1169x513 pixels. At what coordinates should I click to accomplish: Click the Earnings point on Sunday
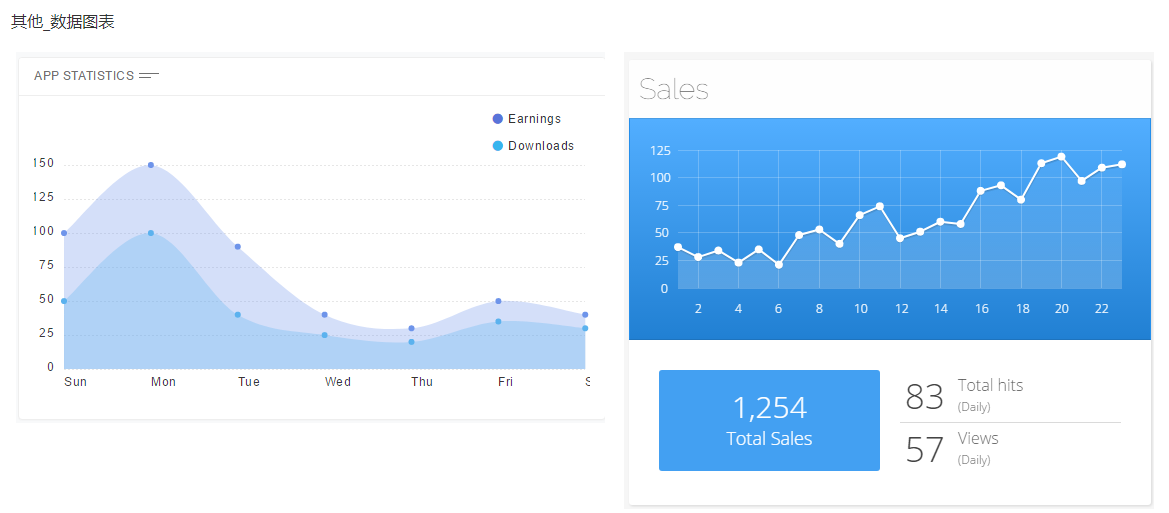coord(64,233)
